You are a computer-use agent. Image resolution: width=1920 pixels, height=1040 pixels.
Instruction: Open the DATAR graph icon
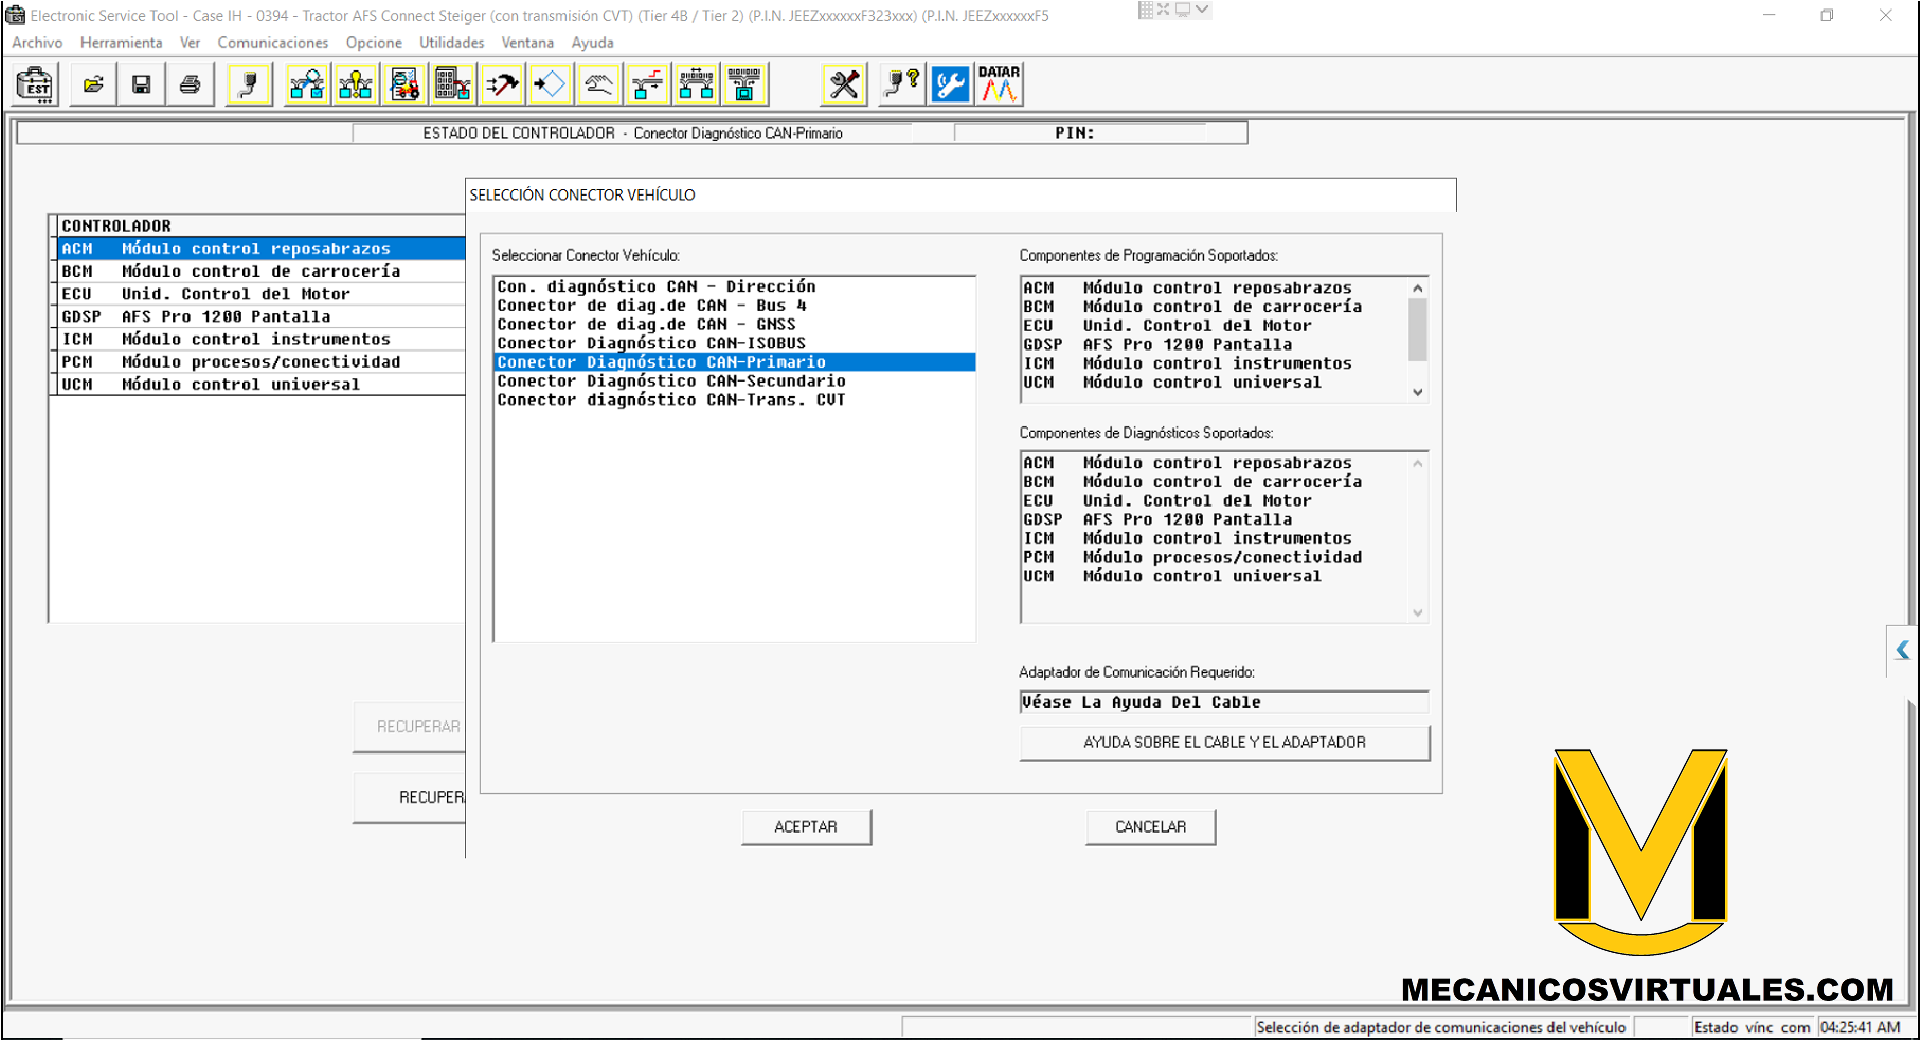pyautogui.click(x=999, y=85)
